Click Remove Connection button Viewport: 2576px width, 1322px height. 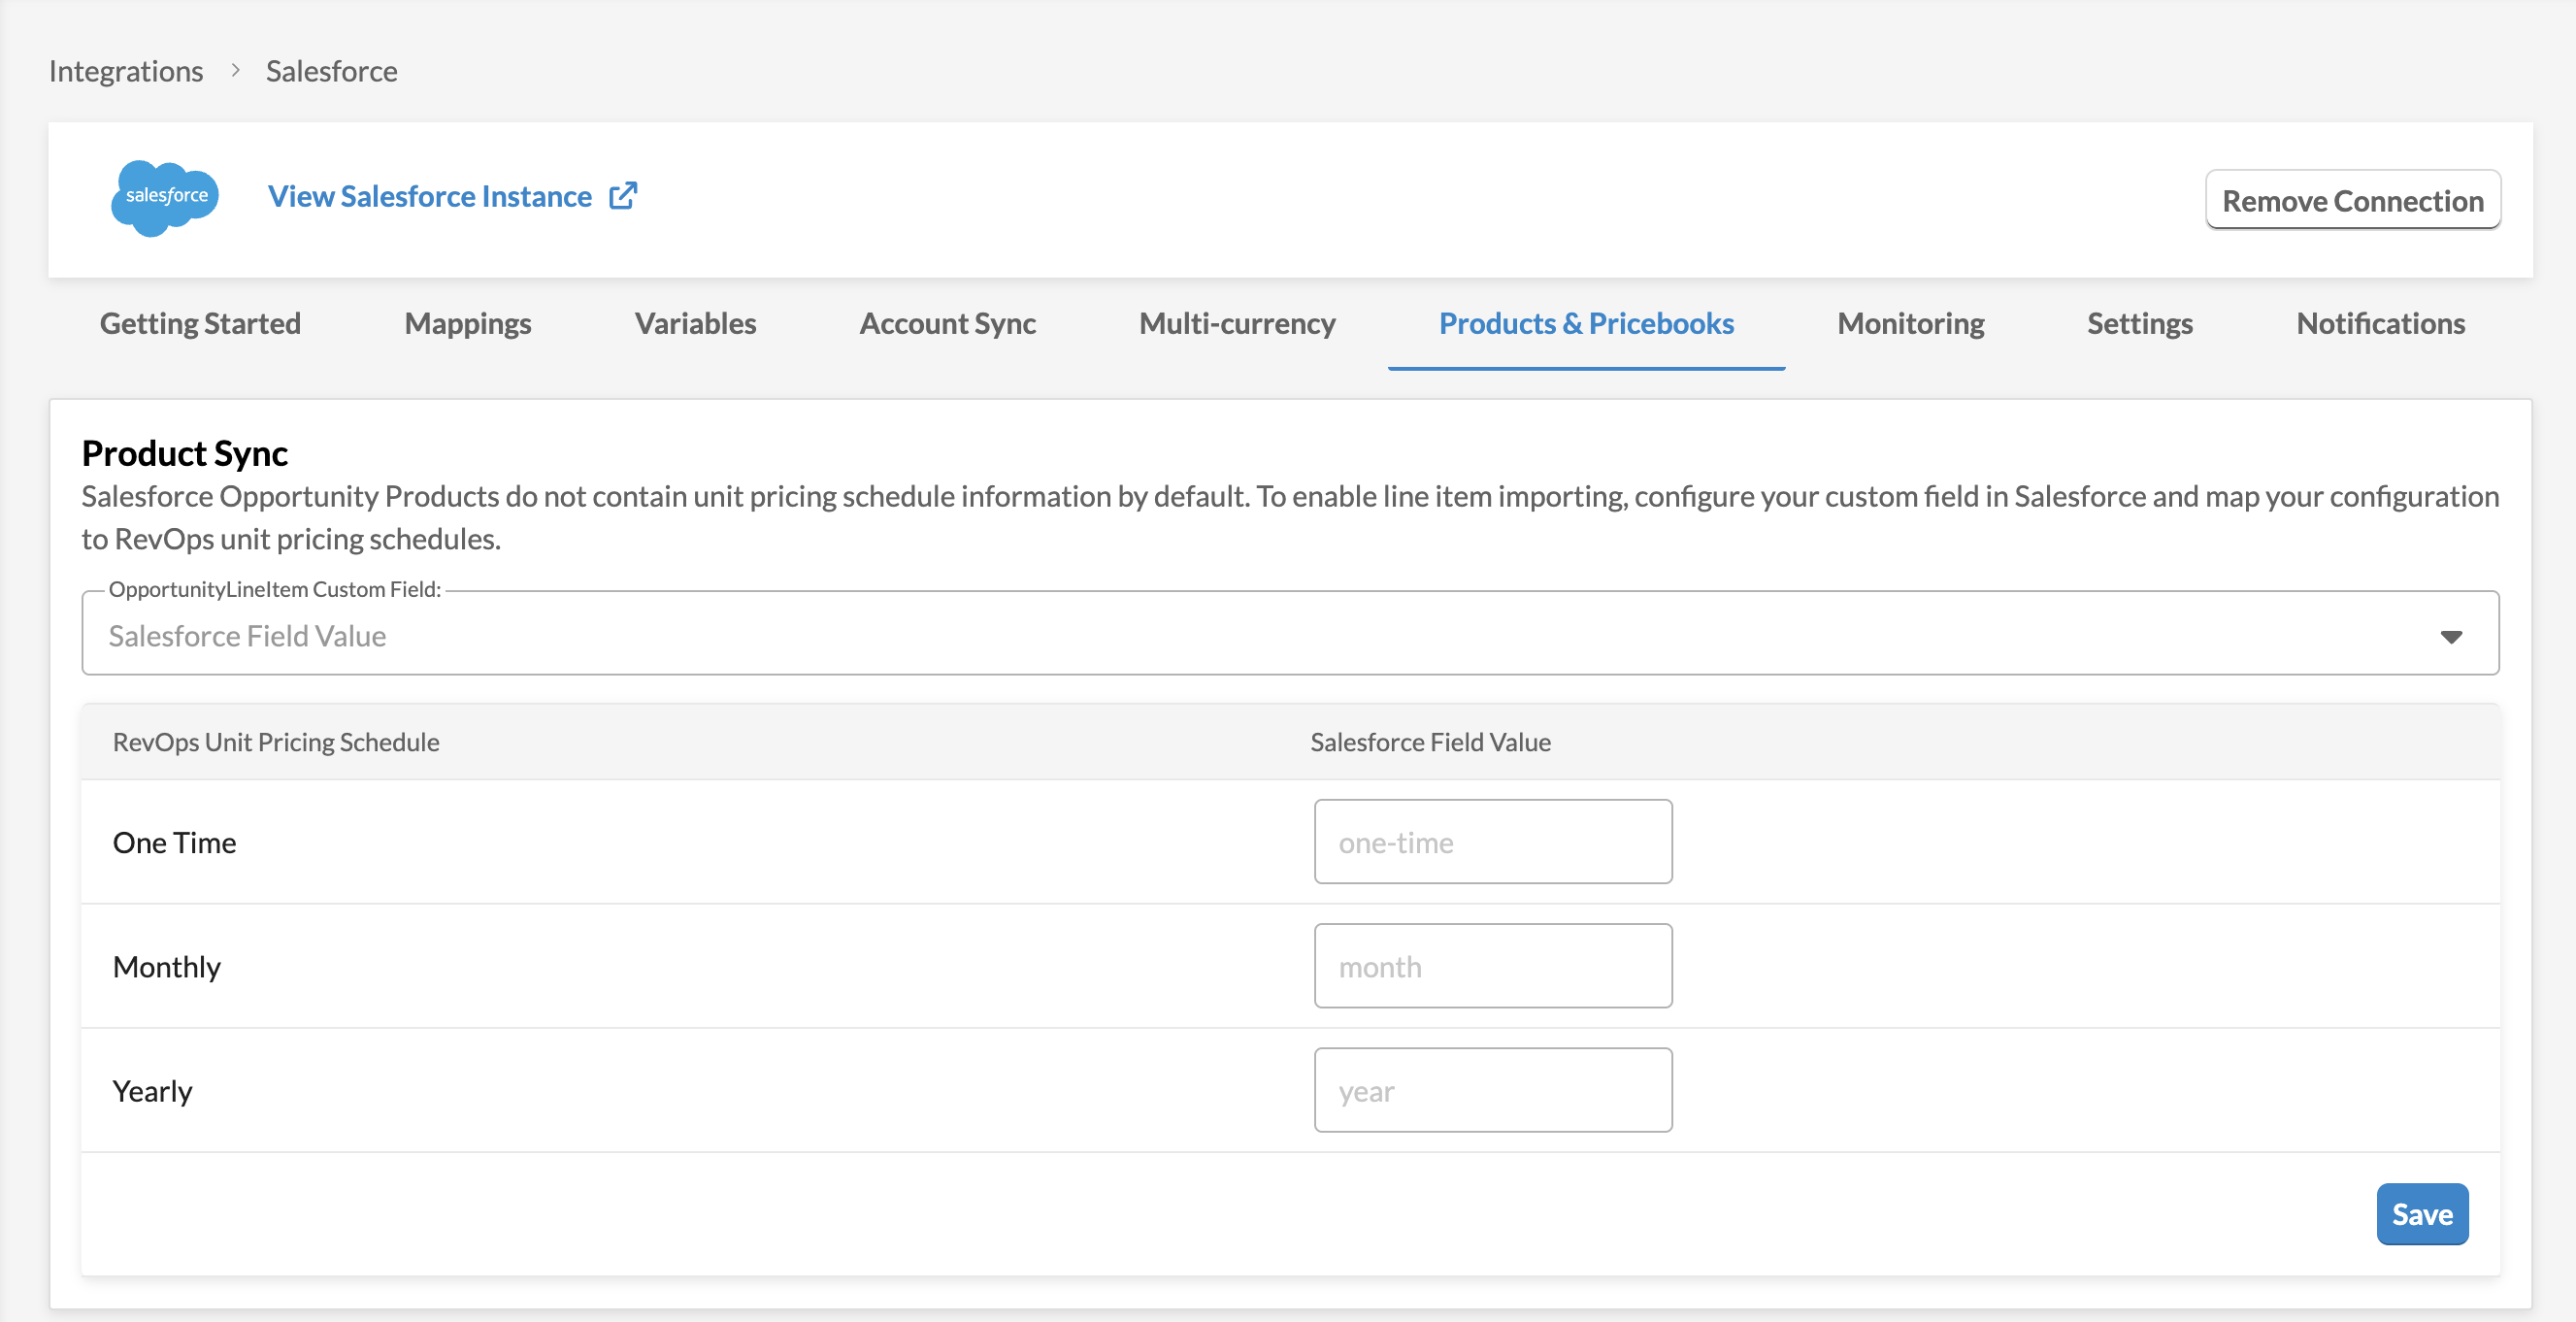[x=2352, y=201]
